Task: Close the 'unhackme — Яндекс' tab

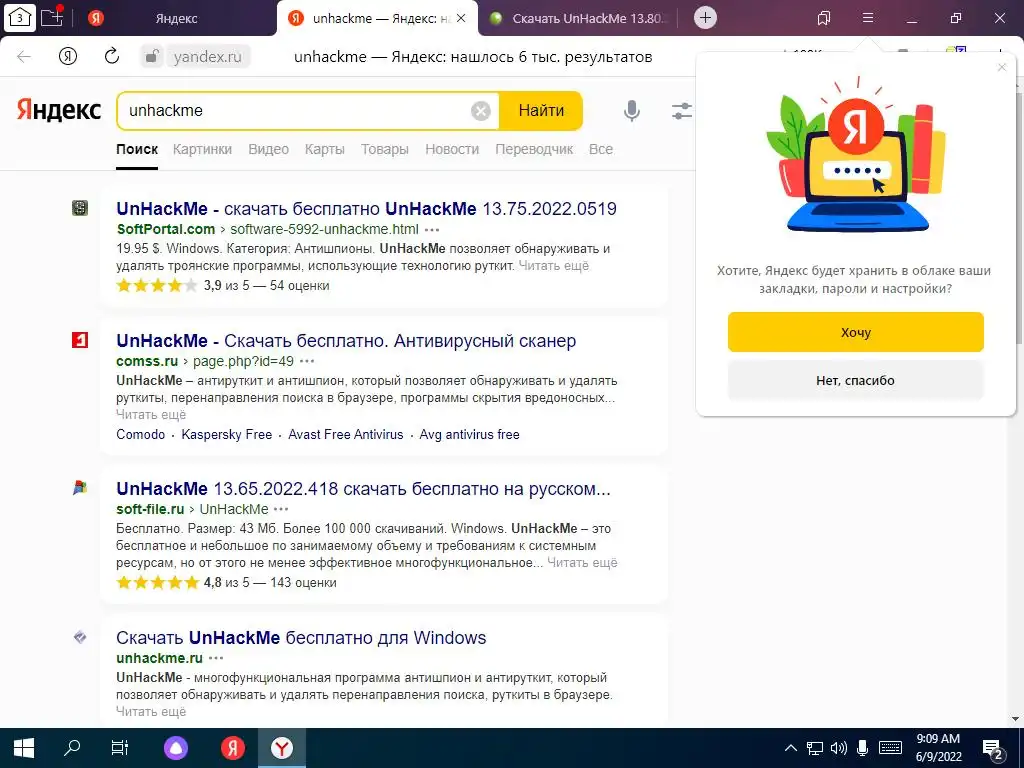Action: pyautogui.click(x=461, y=18)
